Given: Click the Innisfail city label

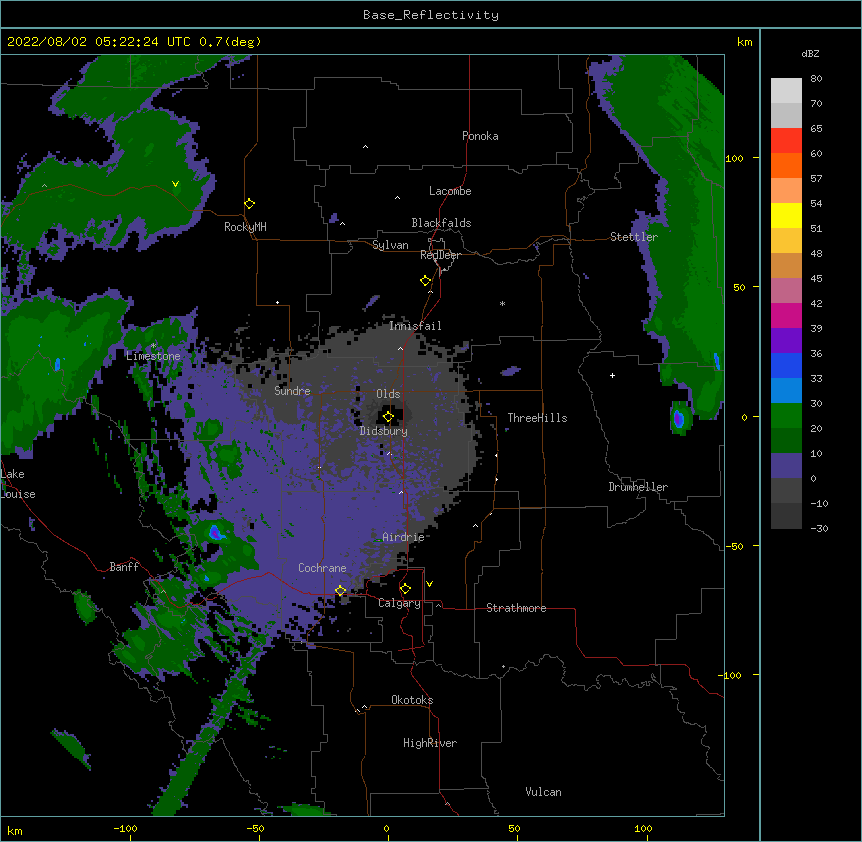Looking at the screenshot, I should coord(415,326).
